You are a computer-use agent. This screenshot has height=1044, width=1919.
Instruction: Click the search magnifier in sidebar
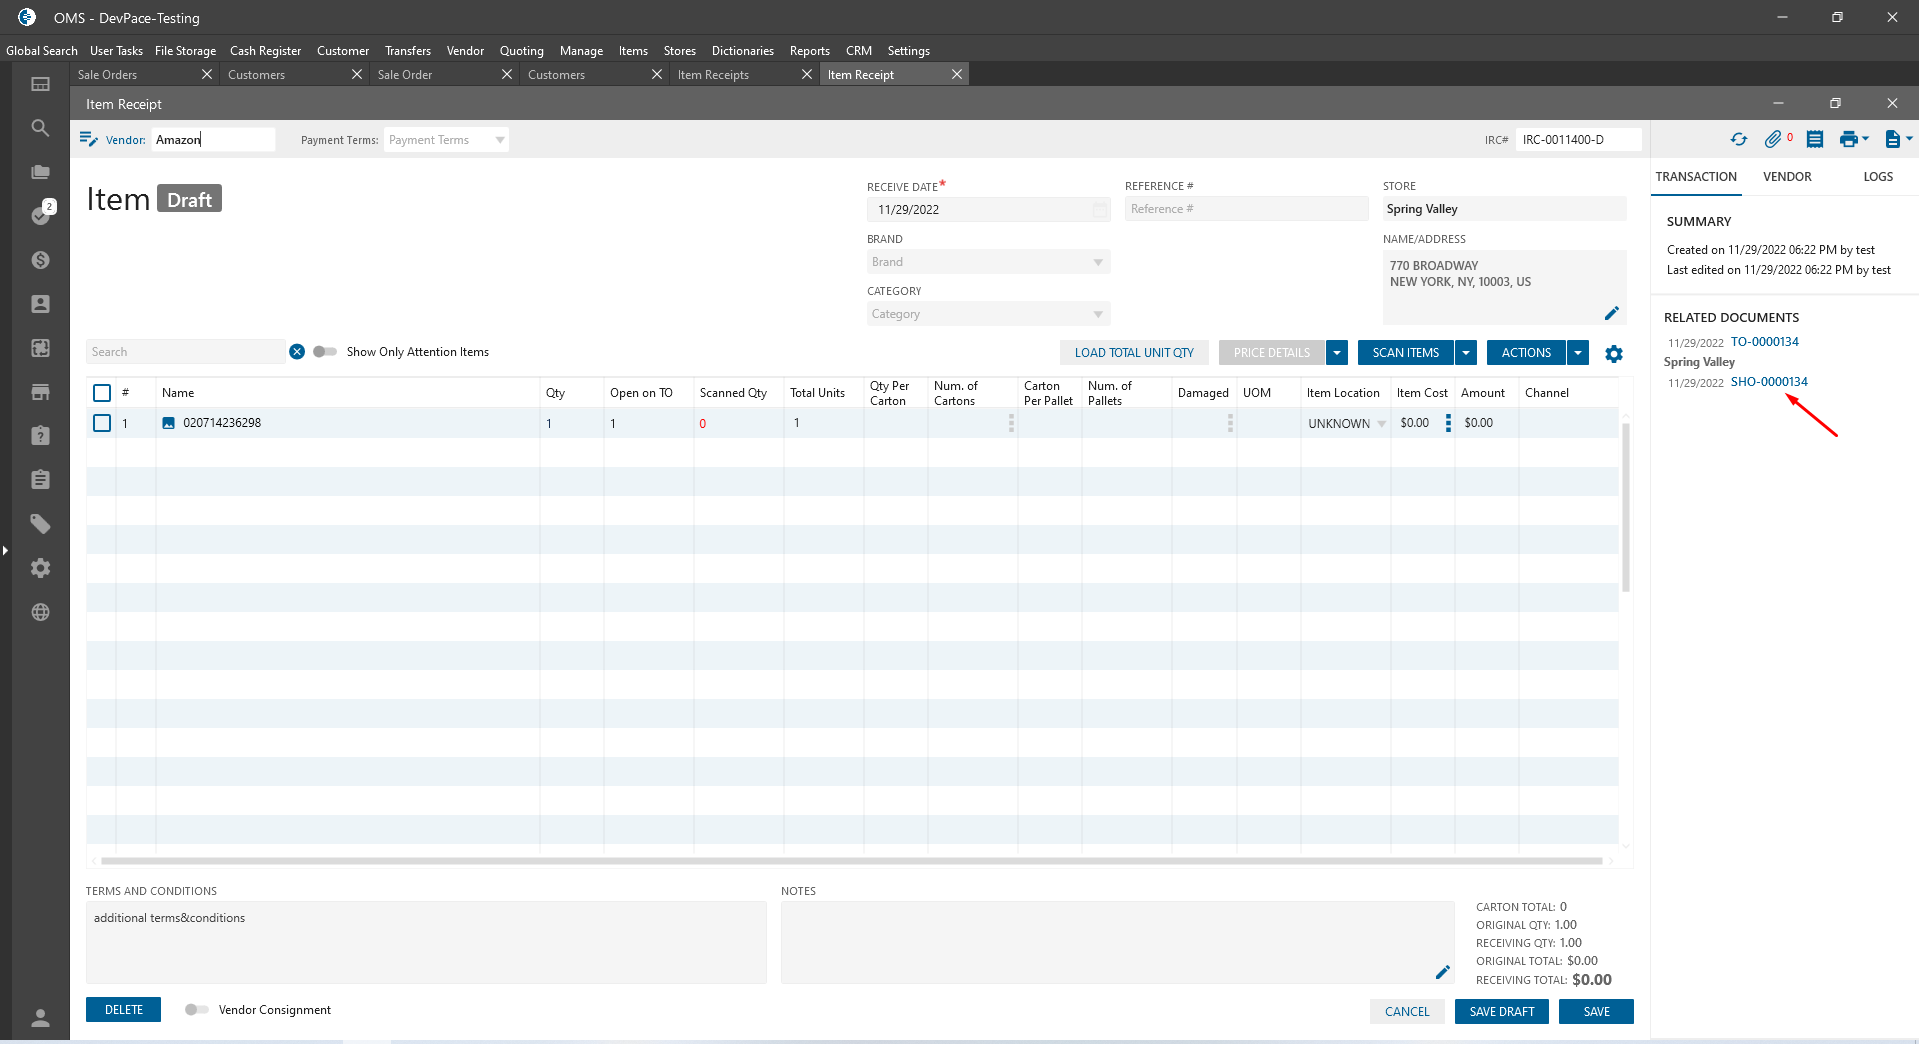tap(40, 128)
